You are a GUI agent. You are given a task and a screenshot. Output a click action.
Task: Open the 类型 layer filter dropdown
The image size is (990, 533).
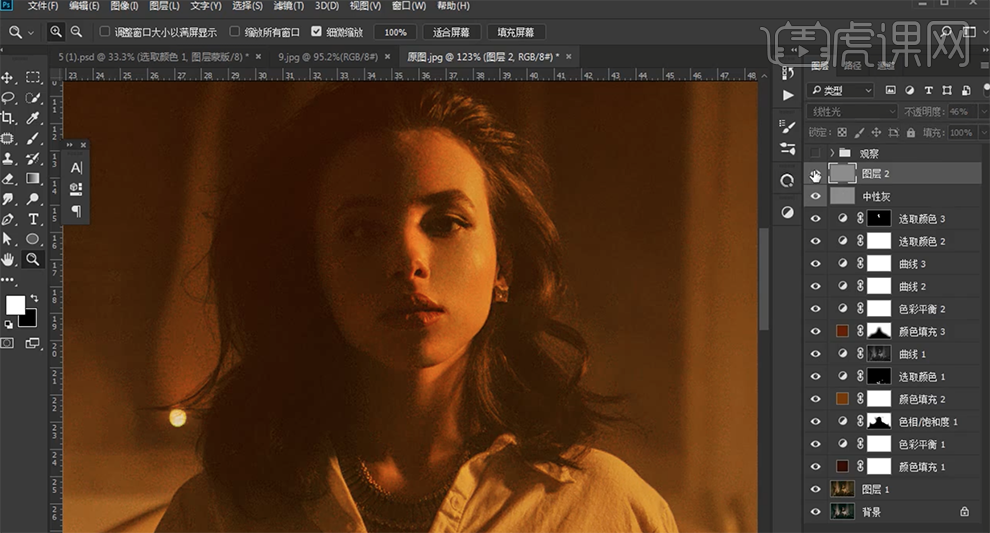pyautogui.click(x=841, y=91)
